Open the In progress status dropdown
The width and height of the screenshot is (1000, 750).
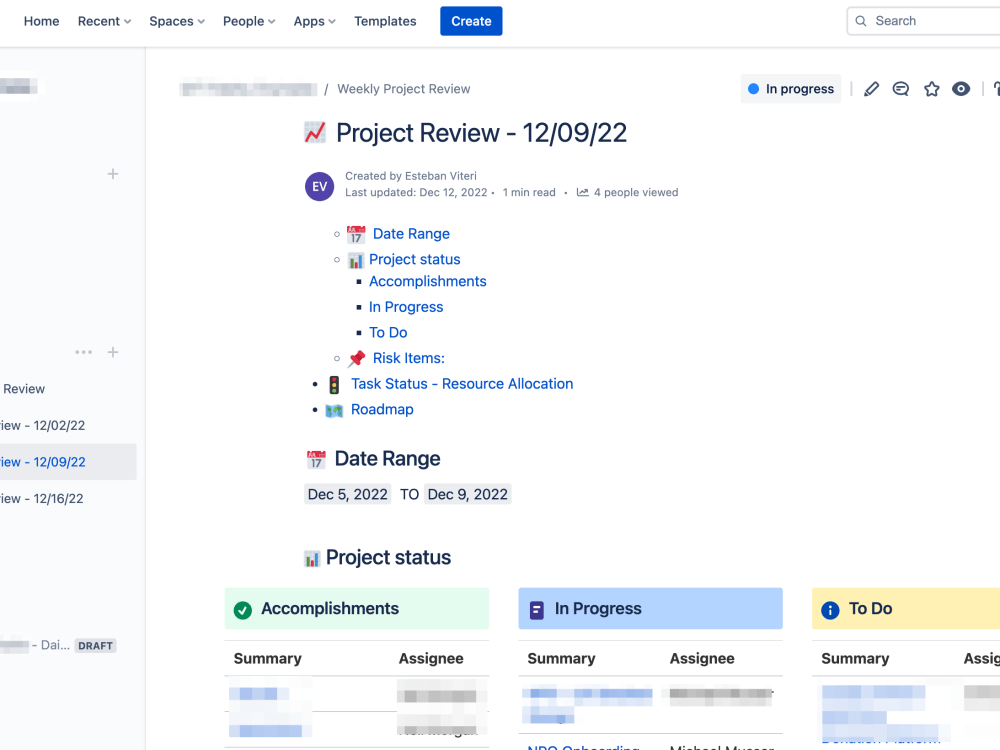click(791, 89)
